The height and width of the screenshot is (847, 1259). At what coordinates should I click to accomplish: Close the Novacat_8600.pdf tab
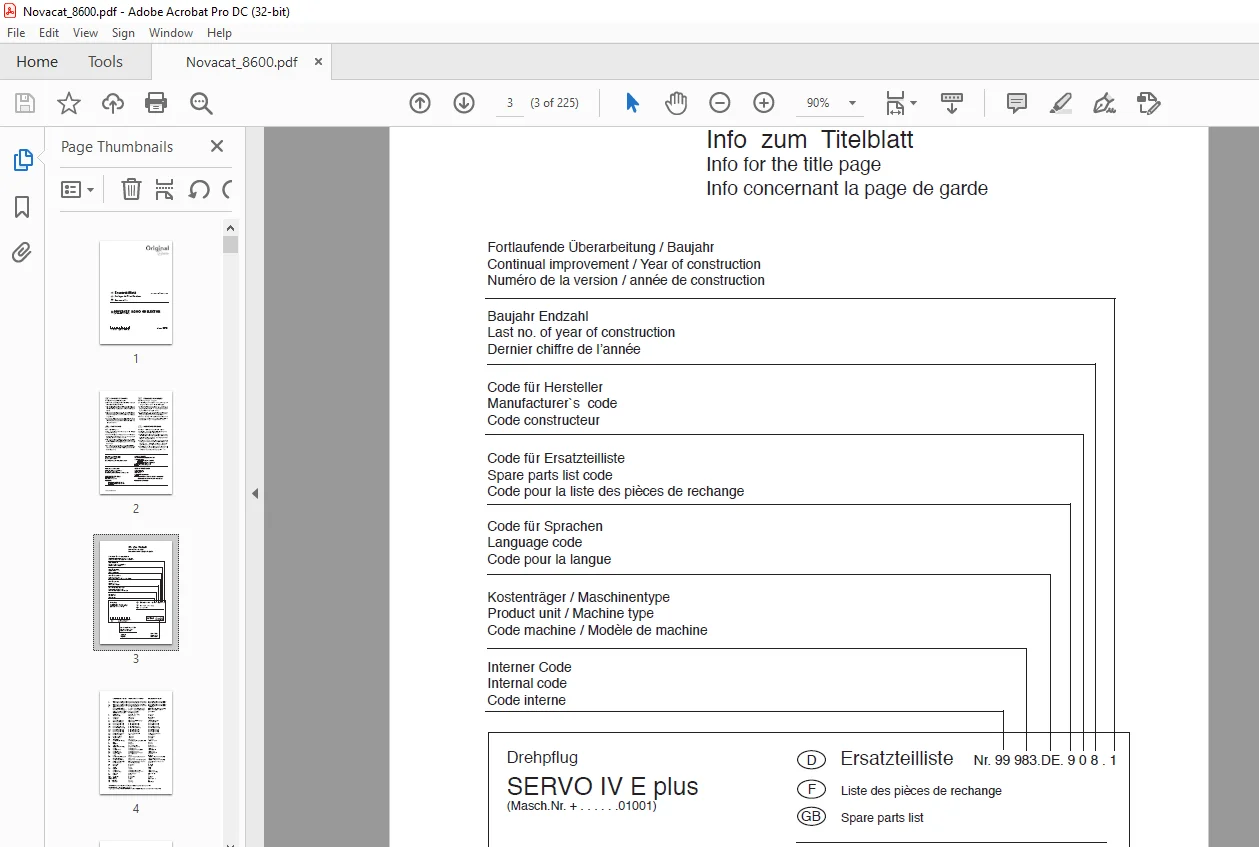click(x=319, y=62)
